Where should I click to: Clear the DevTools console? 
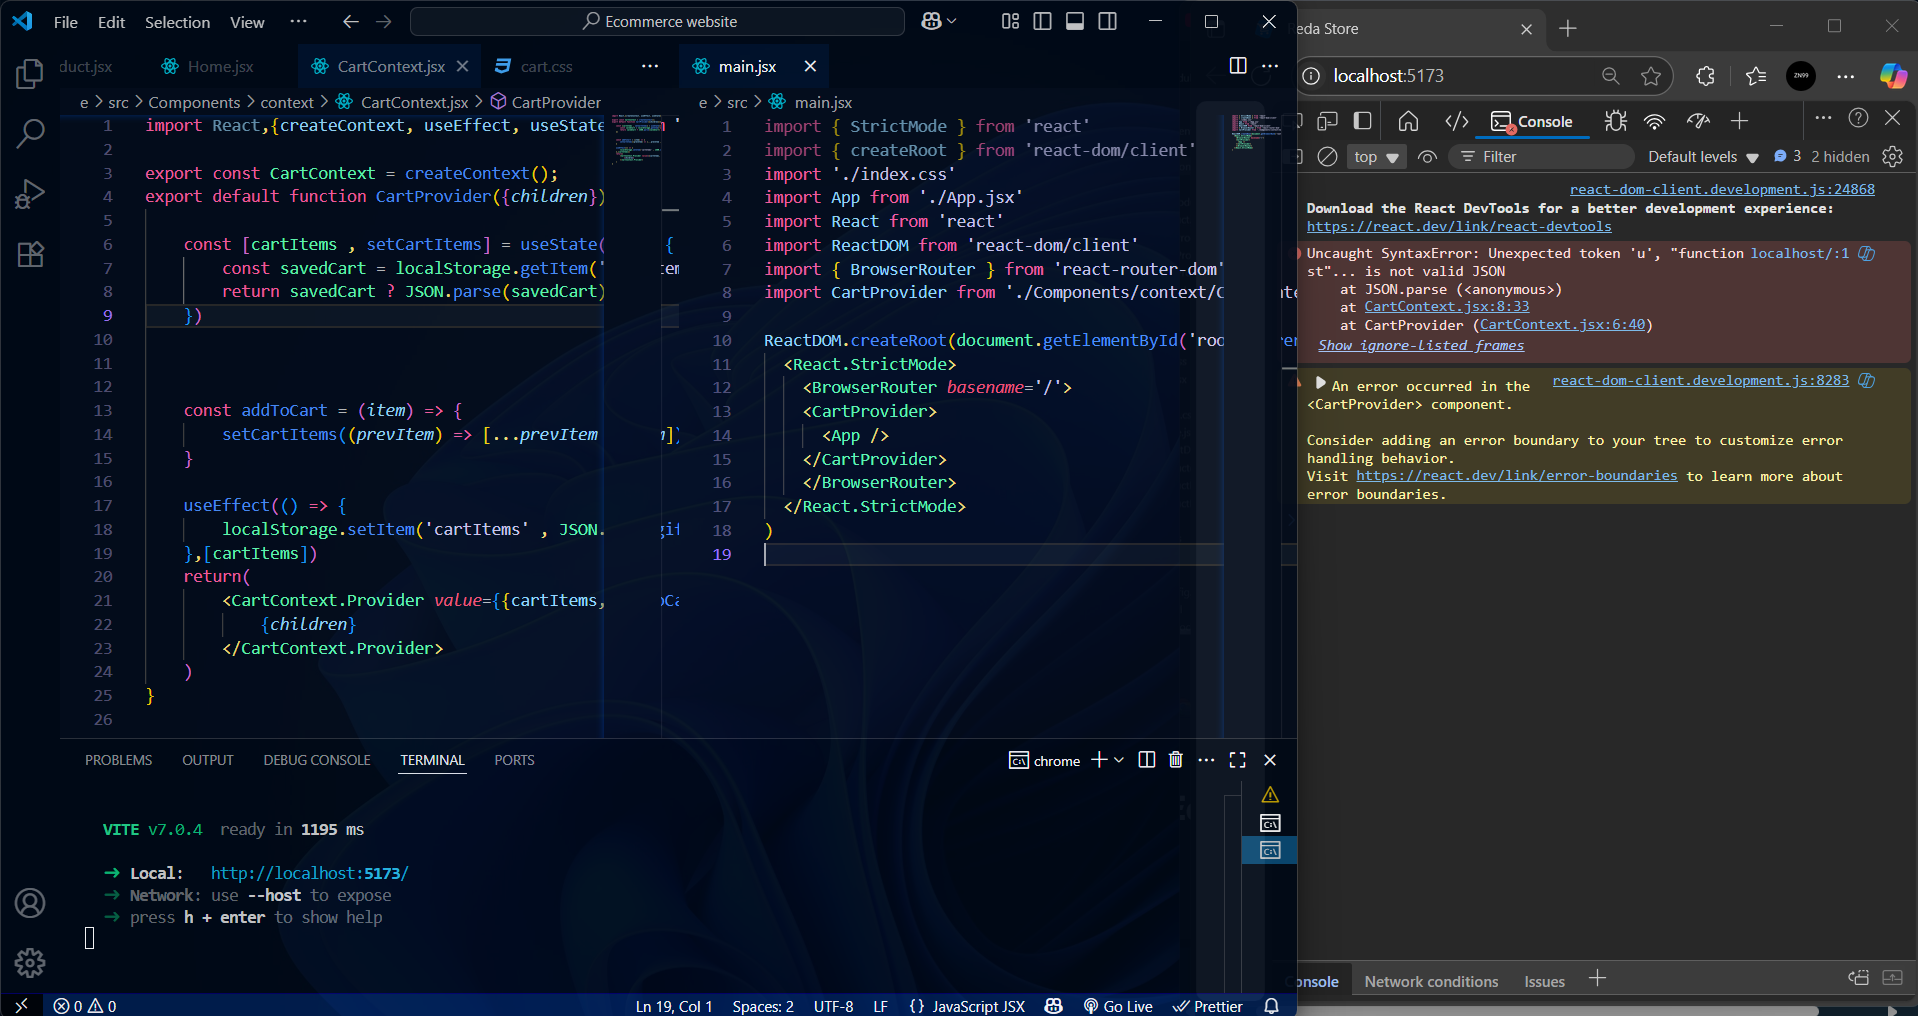[x=1327, y=157]
